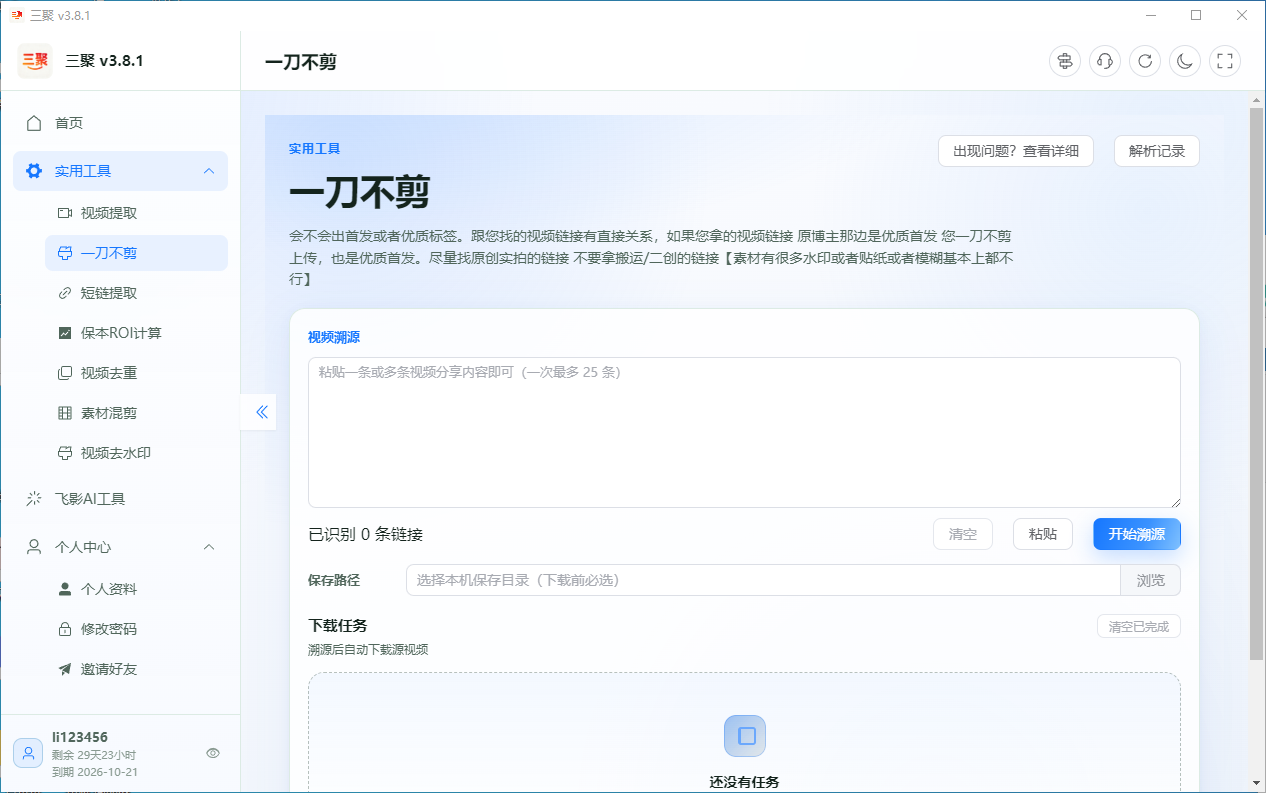Image resolution: width=1266 pixels, height=793 pixels.
Task: Open 解析记录 button
Action: click(x=1157, y=151)
